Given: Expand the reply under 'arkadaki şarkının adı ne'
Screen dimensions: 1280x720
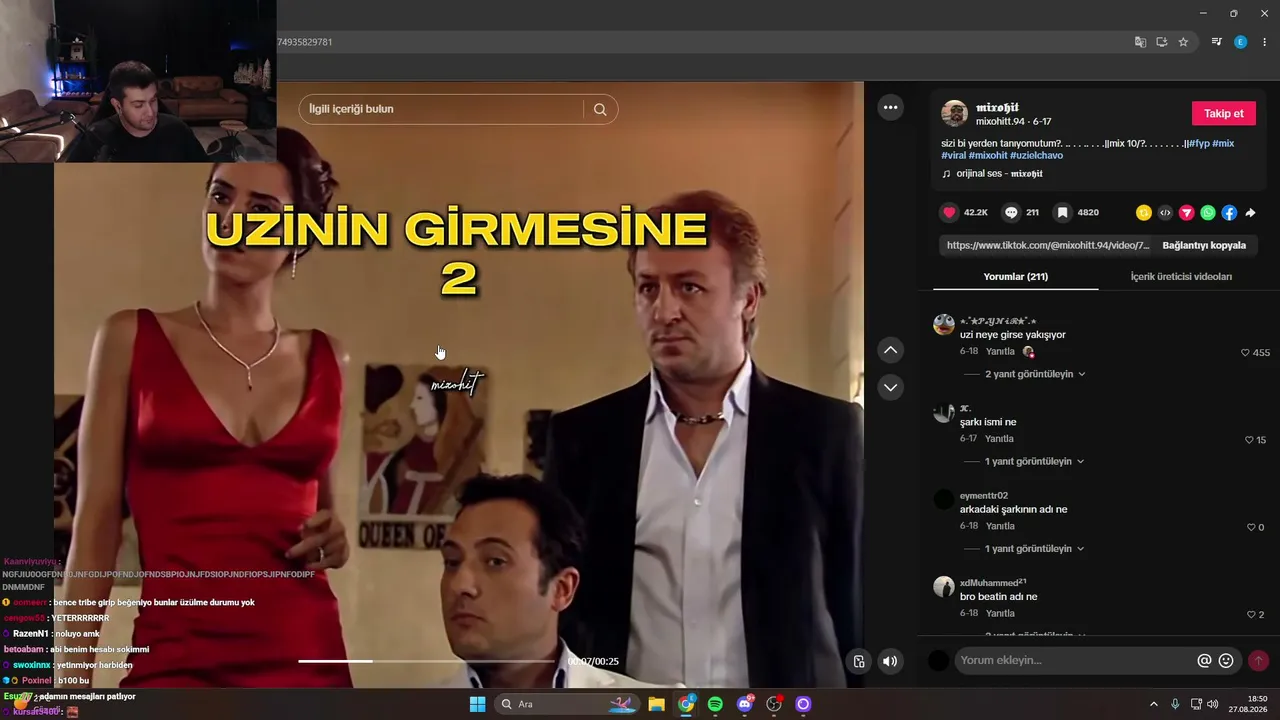Looking at the screenshot, I should (1035, 549).
